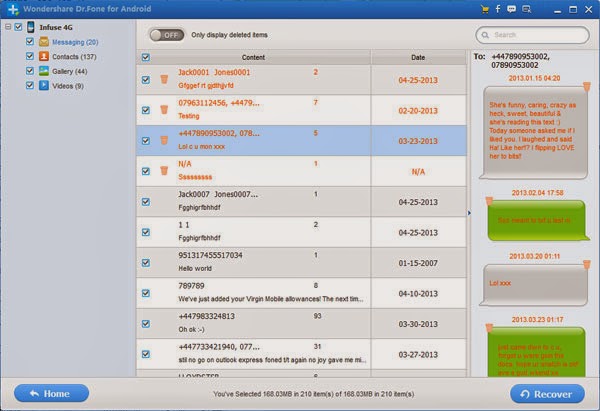This screenshot has height=411, width=600.
Task: Click the selection summary status text
Action: point(313,394)
